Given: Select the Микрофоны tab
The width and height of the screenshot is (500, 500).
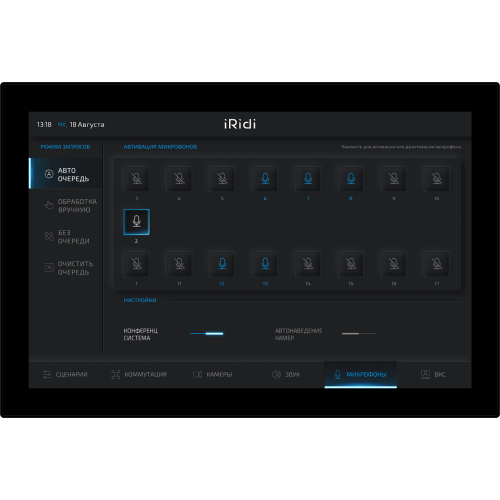Looking at the screenshot, I should 361,374.
